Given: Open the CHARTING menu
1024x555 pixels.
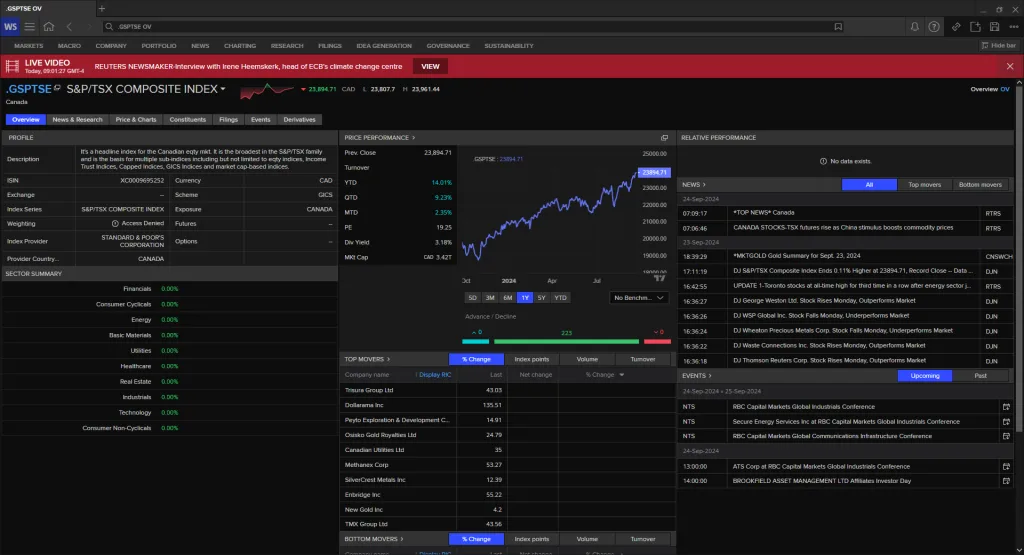Looking at the screenshot, I should click(240, 46).
